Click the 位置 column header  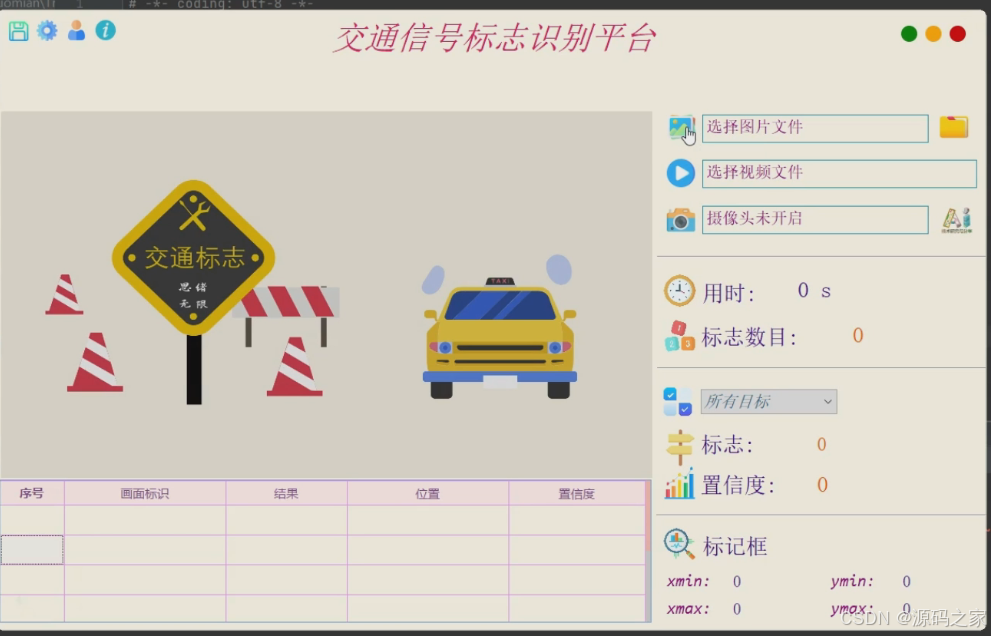coord(428,493)
